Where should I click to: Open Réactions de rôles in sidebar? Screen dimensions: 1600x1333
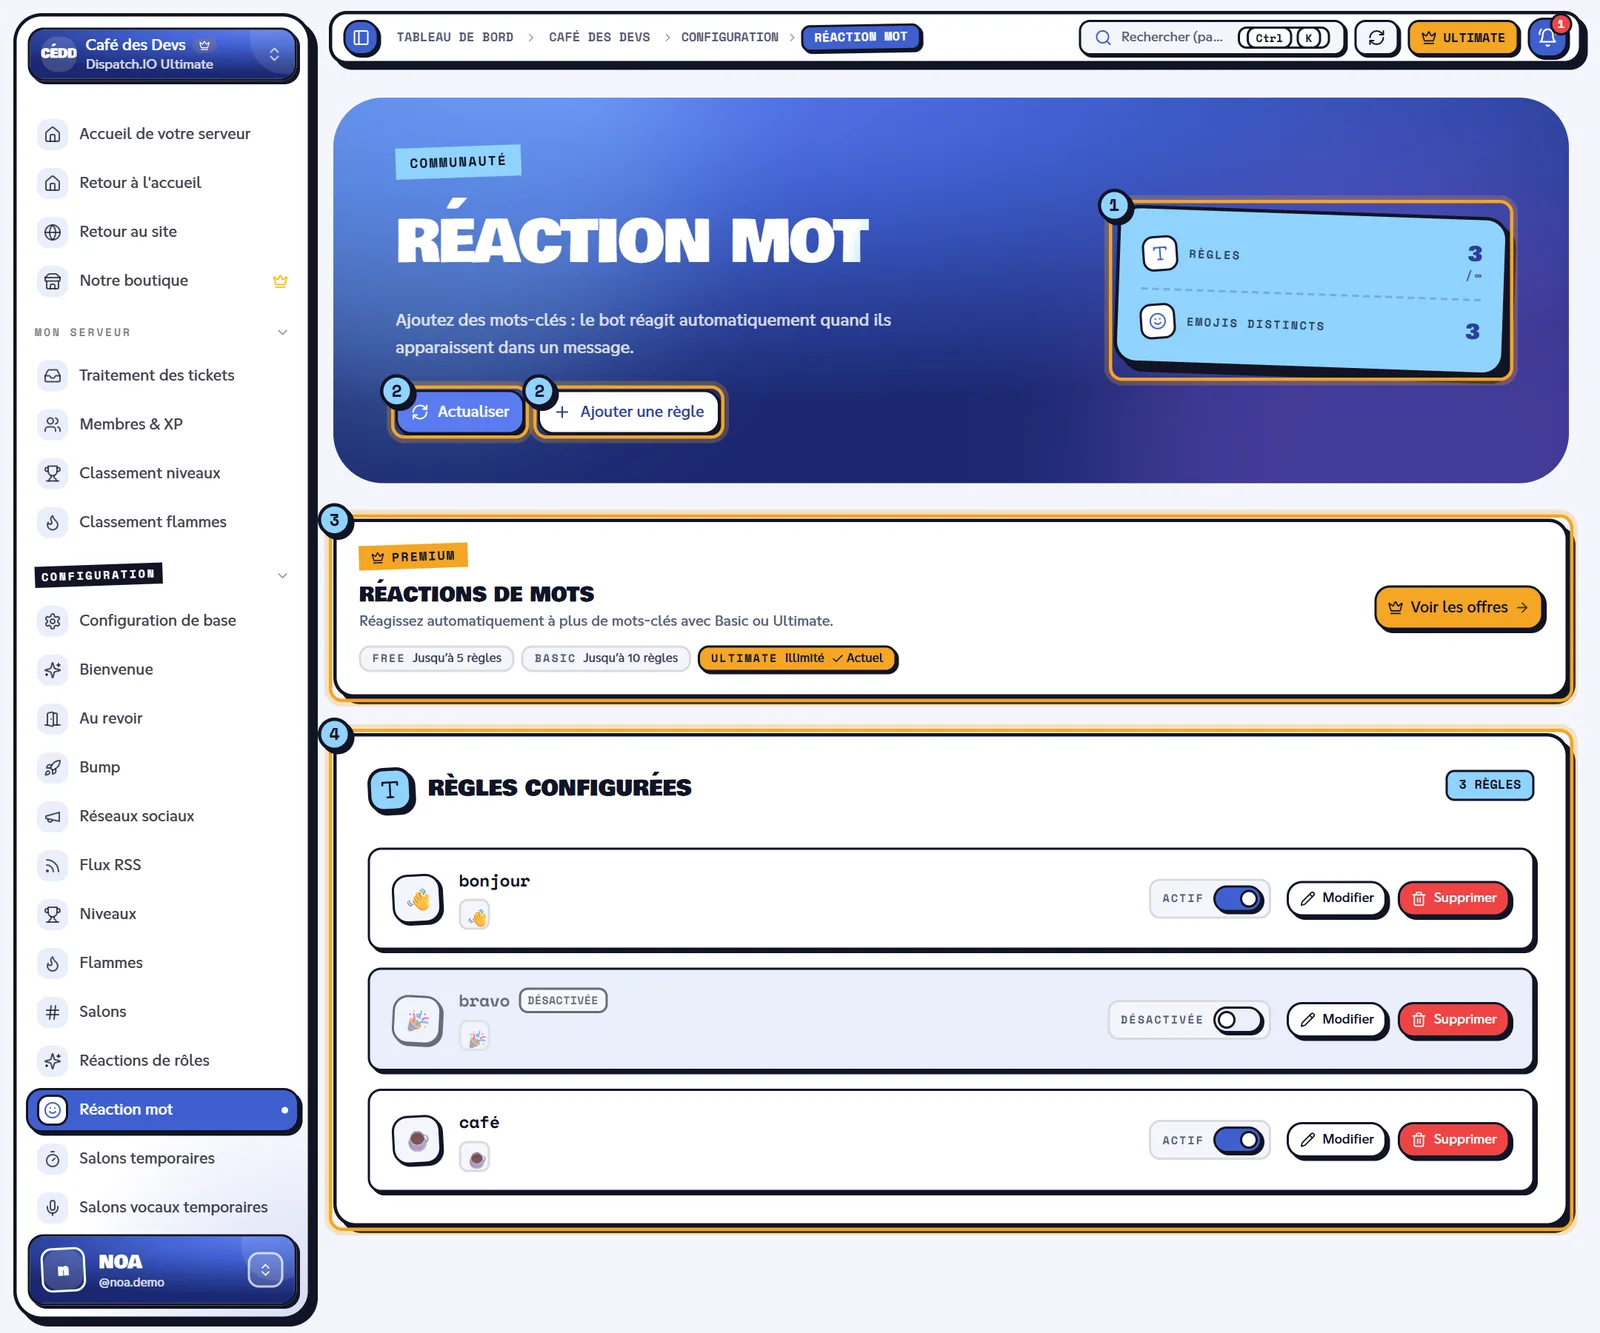pyautogui.click(x=163, y=1061)
